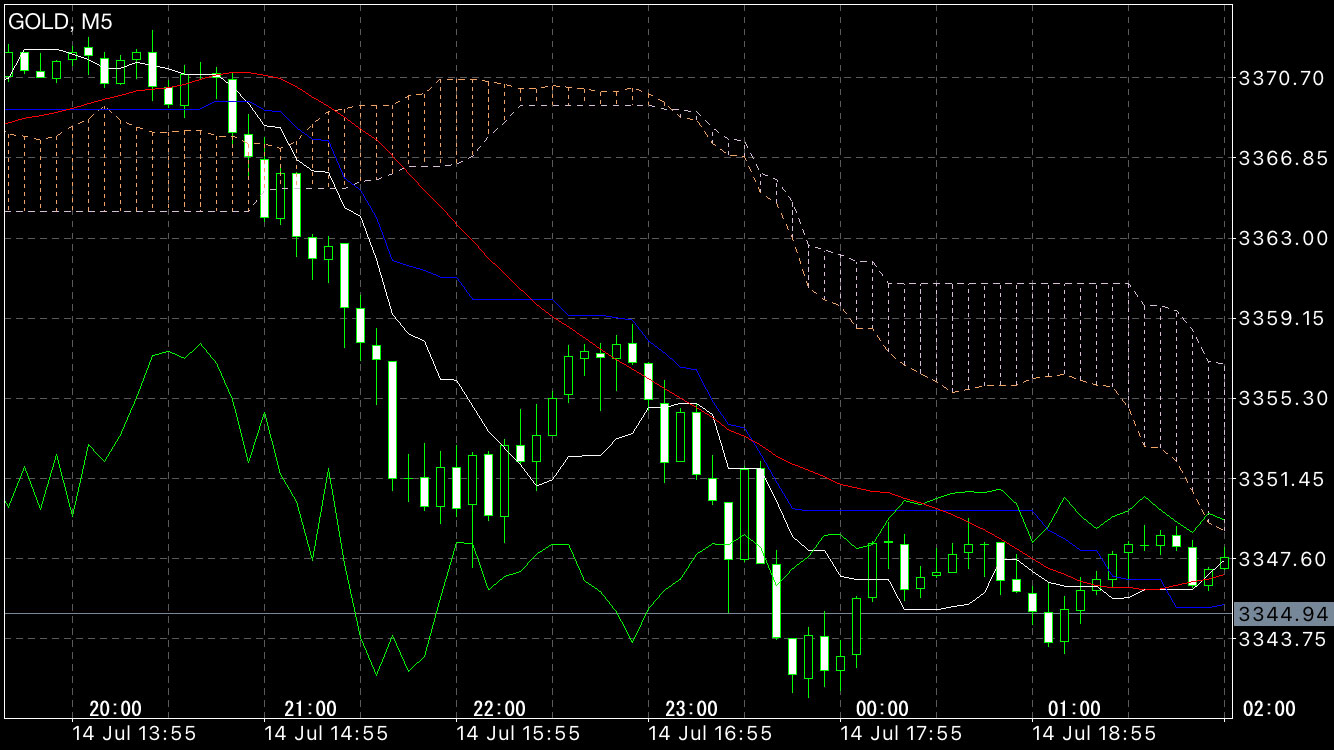Image resolution: width=1334 pixels, height=750 pixels.
Task: Click the 14 Jul 18:55 date label
Action: [1094, 734]
